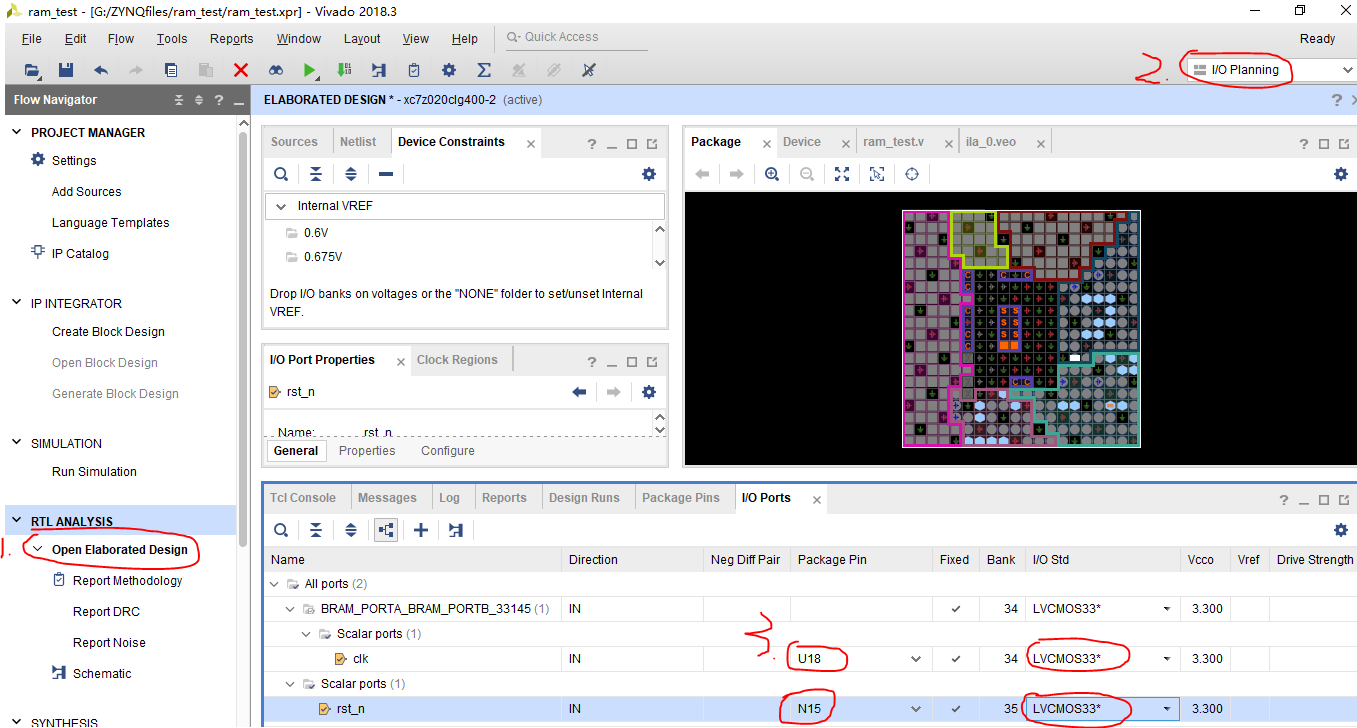Fit the Package view with Zoom Fit icon
This screenshot has height=728, width=1357.
click(842, 174)
